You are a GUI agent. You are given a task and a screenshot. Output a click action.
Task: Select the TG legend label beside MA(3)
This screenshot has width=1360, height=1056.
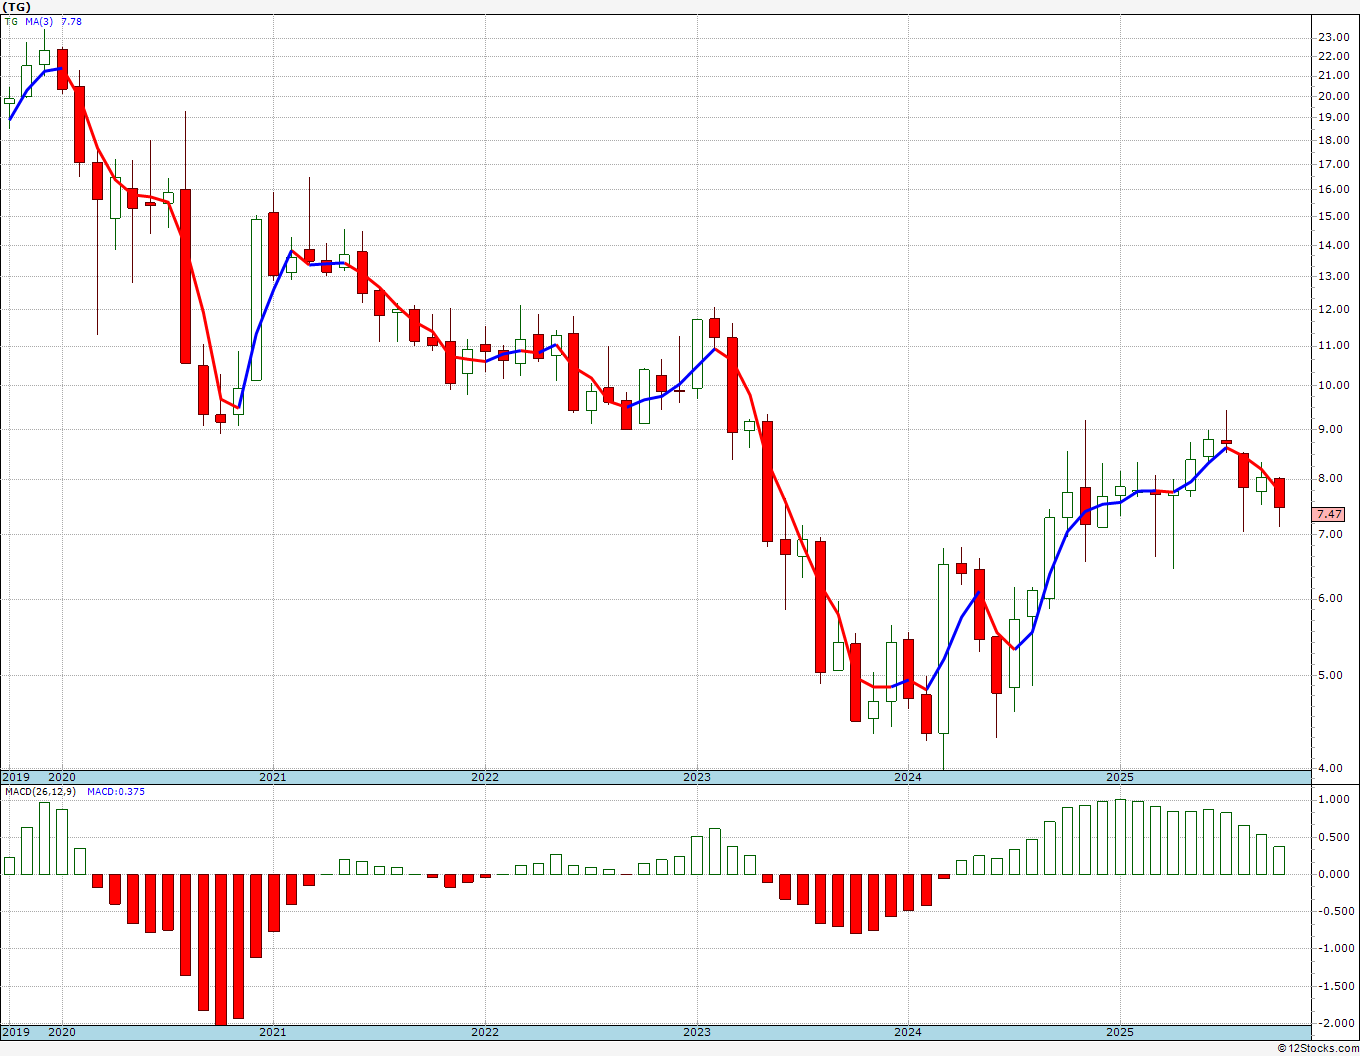click(10, 21)
